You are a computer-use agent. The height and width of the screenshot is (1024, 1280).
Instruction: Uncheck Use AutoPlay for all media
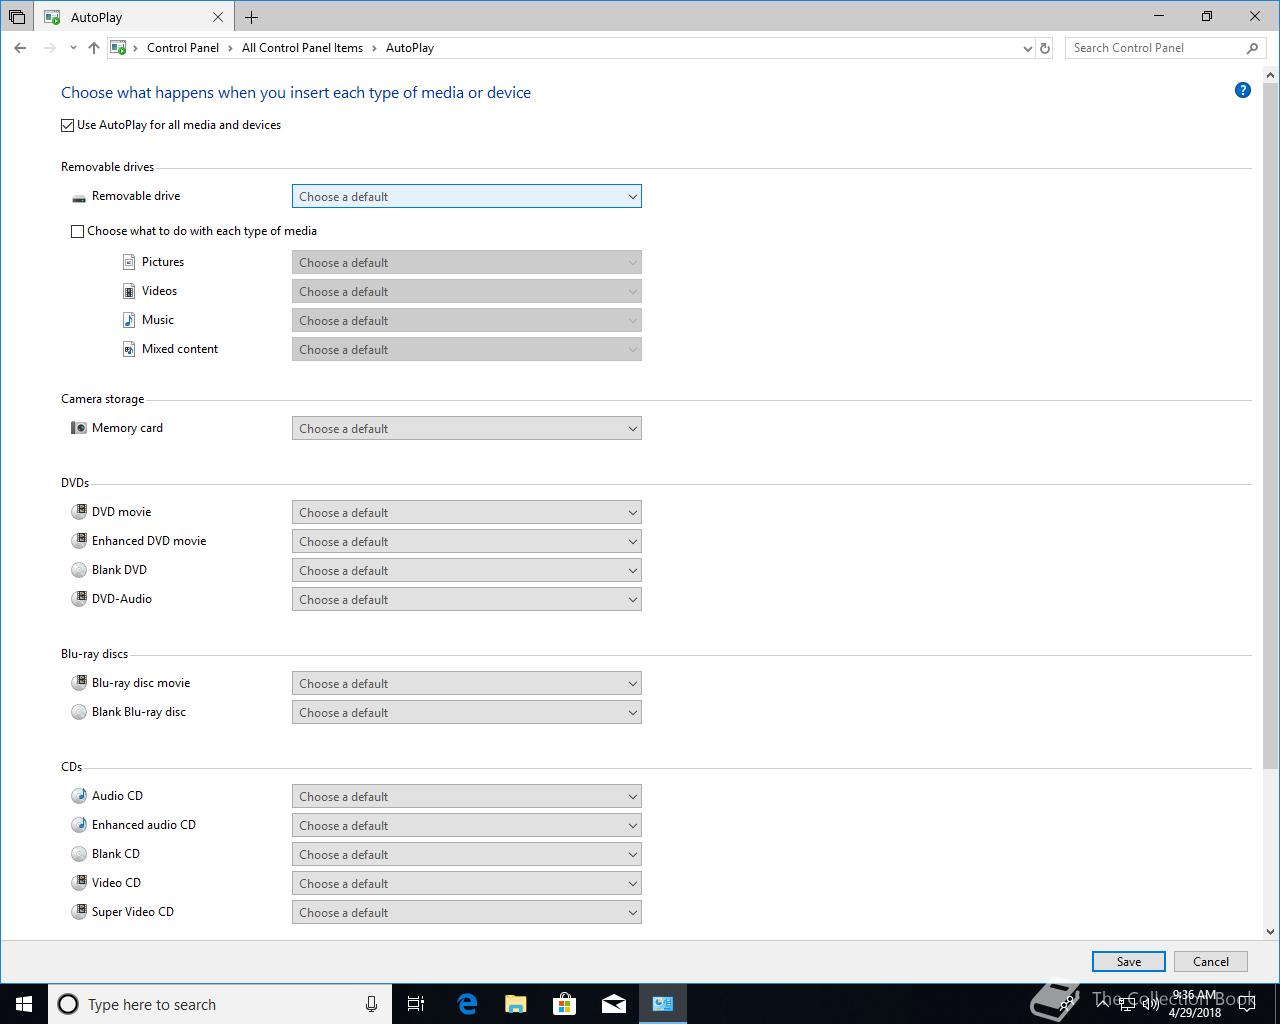pos(67,125)
